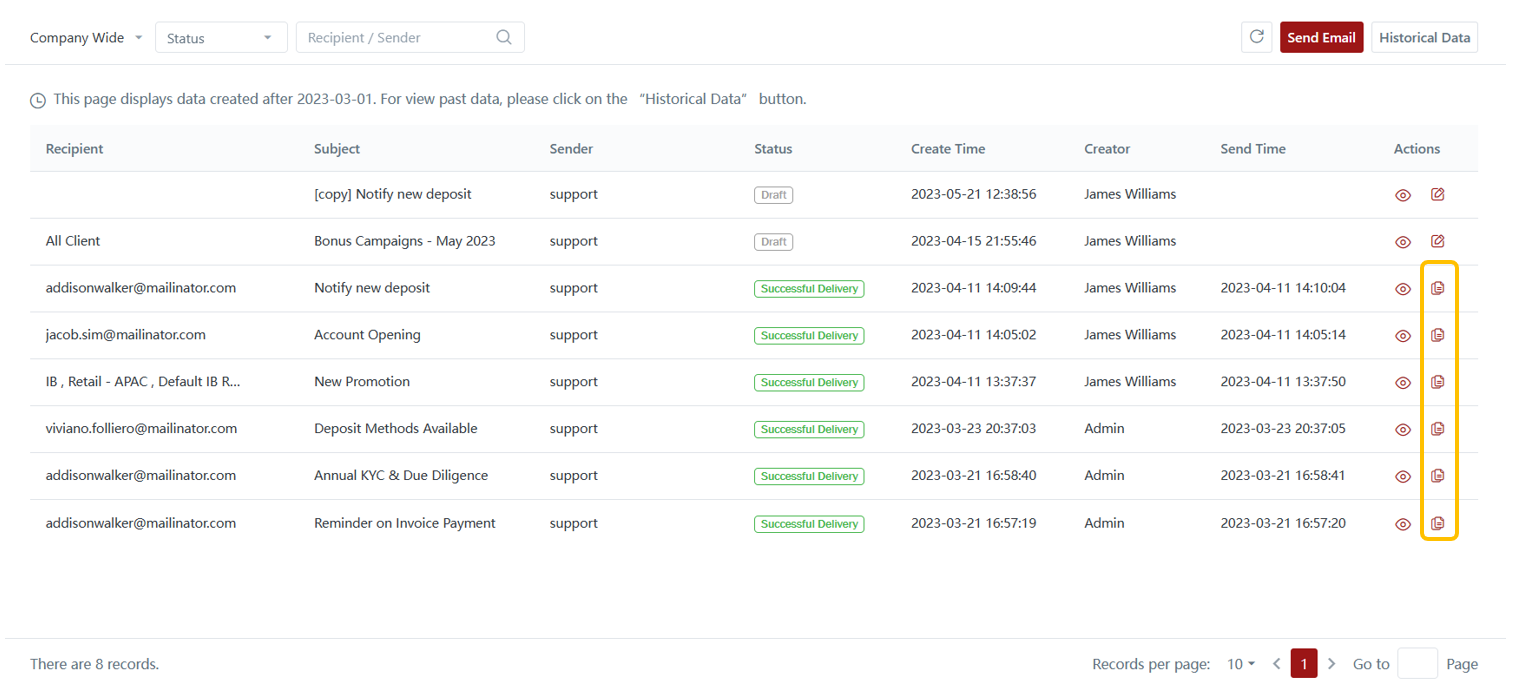The image size is (1521, 693).
Task: Edit the Bonus Campaigns - May 2023 draft
Action: click(1438, 241)
